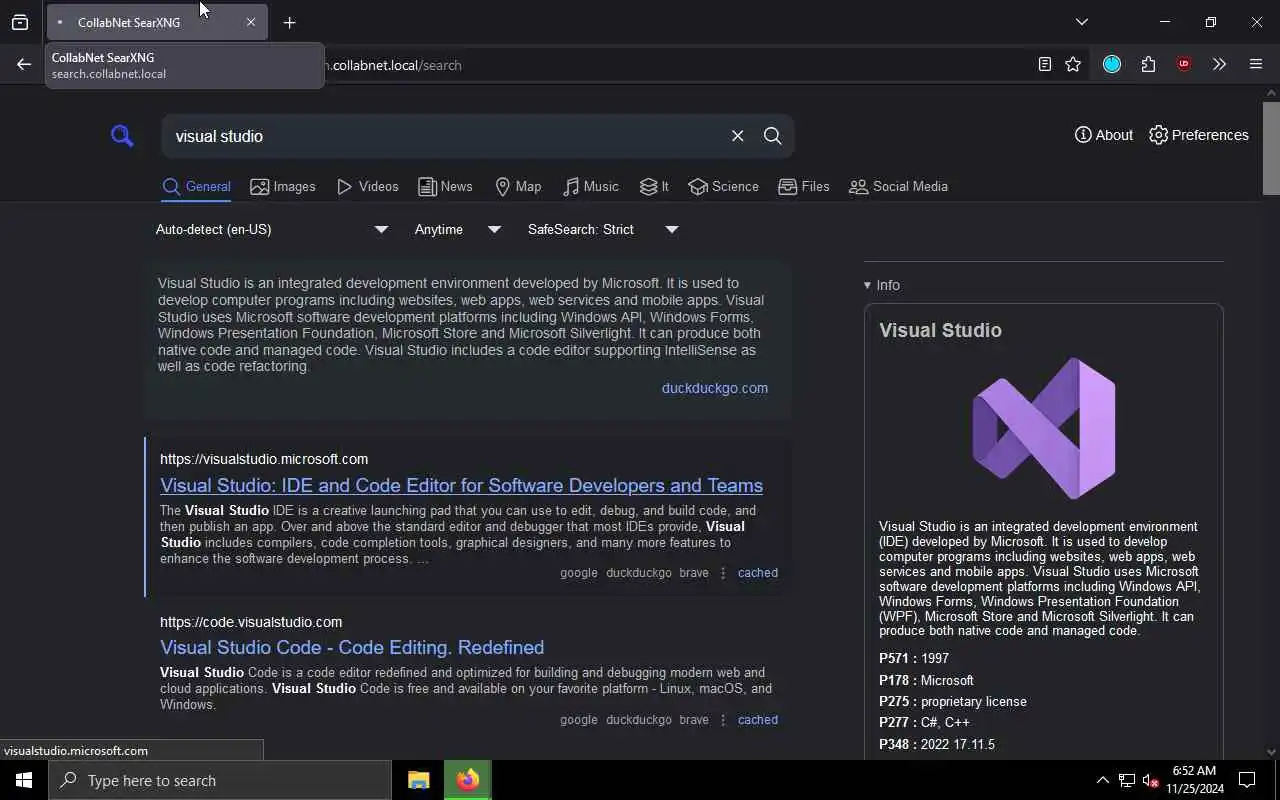1280x800 pixels.
Task: Click the P571 : 1997 info row
Action: (x=914, y=659)
